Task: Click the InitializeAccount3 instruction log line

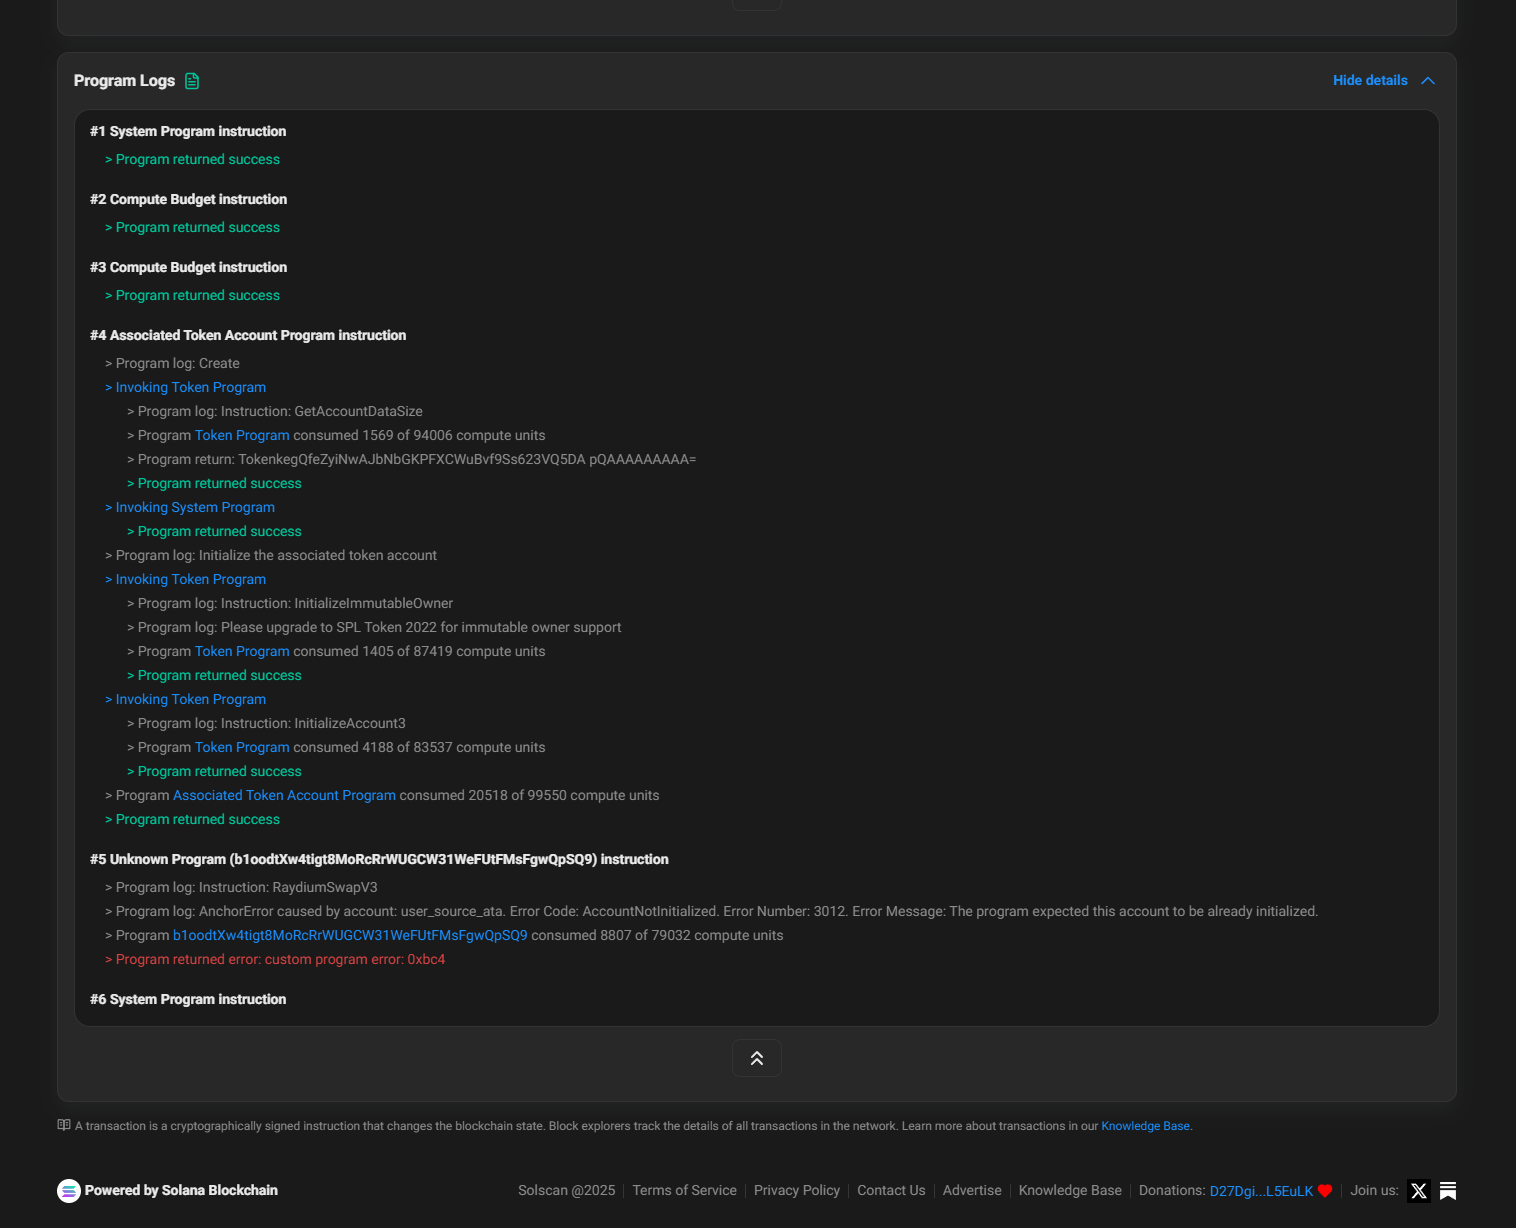Action: (x=266, y=723)
